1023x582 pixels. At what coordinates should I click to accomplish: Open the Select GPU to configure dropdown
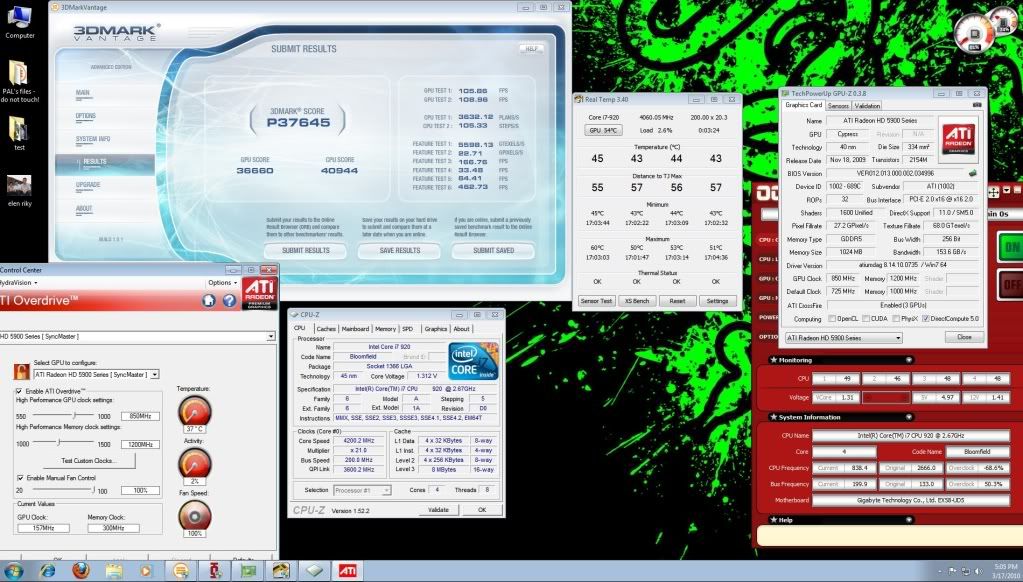(155, 375)
